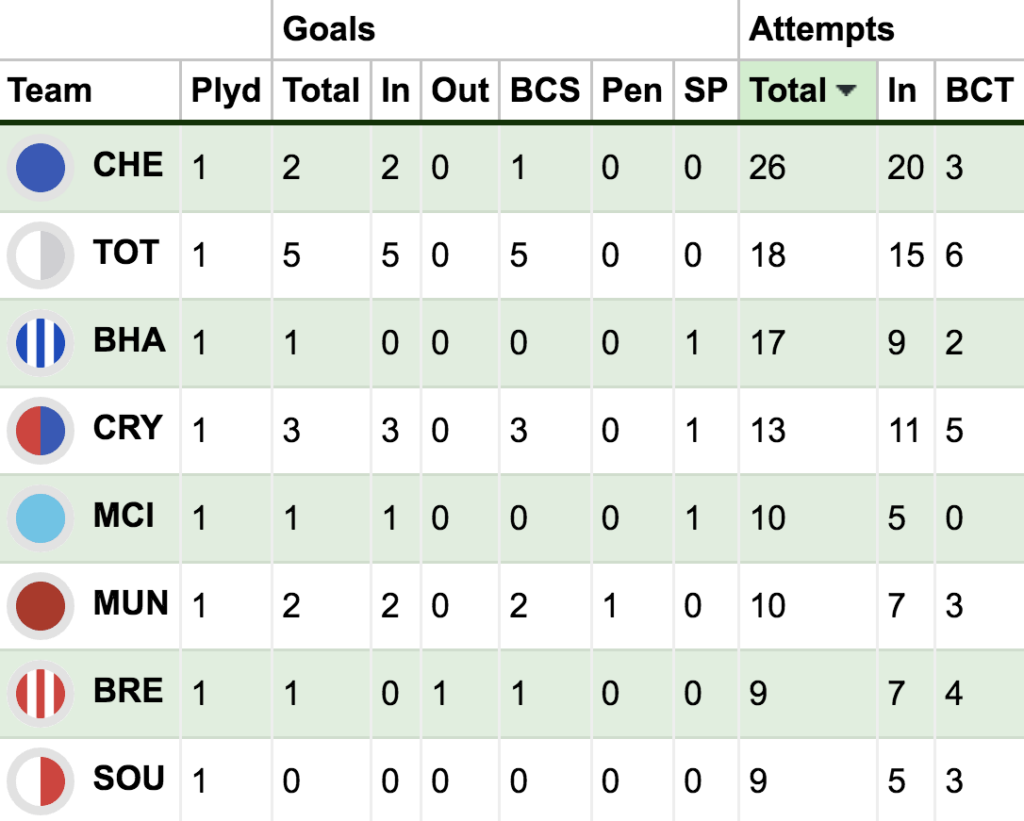Click the Manchester United red badge
Screen dimensions: 1024x821
pyautogui.click(x=40, y=606)
